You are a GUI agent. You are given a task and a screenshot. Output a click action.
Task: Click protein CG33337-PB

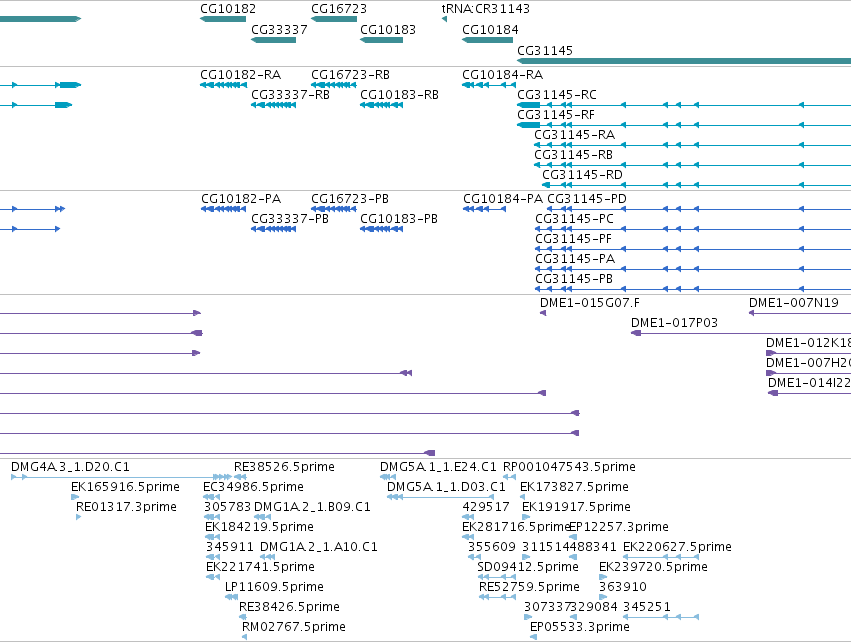tap(274, 230)
